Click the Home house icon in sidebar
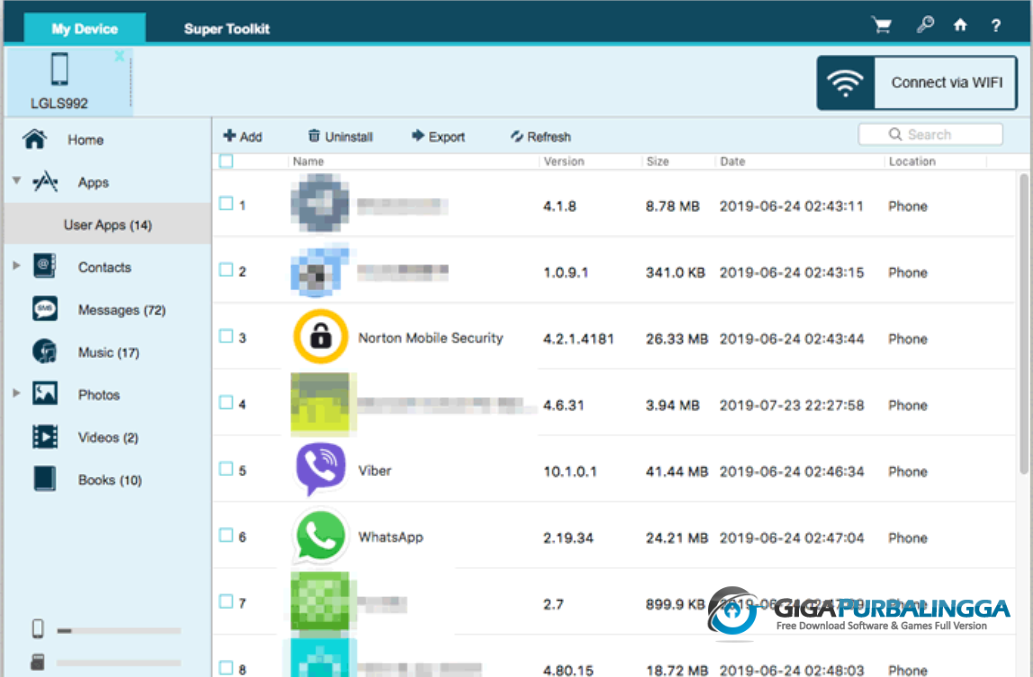The image size is (1033, 677). (x=35, y=139)
